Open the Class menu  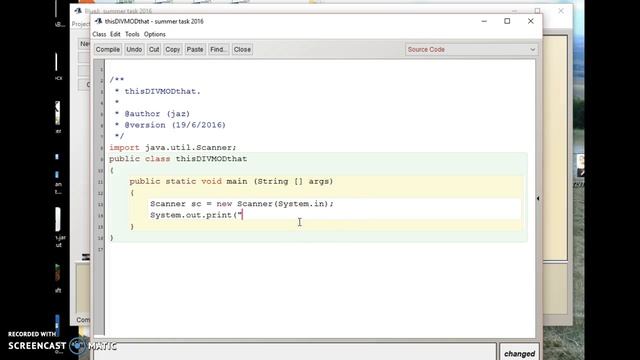click(99, 34)
